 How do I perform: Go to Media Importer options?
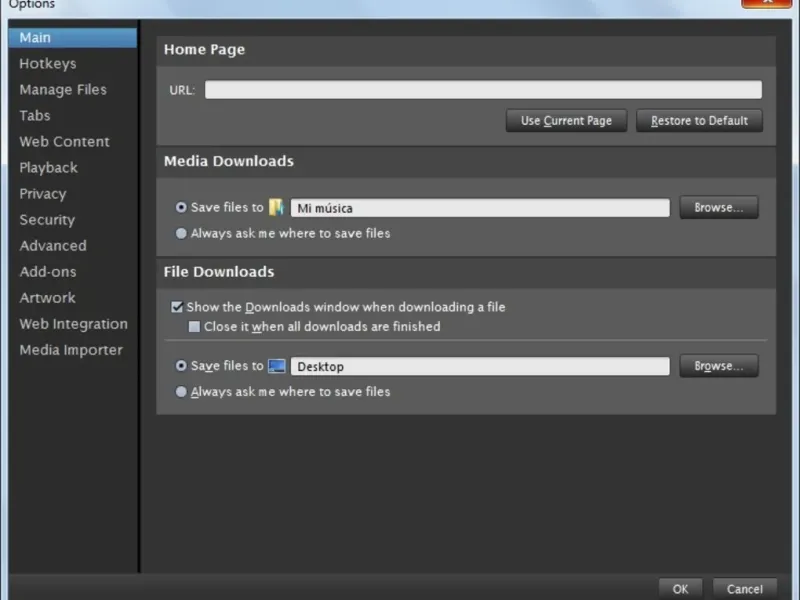tap(71, 350)
